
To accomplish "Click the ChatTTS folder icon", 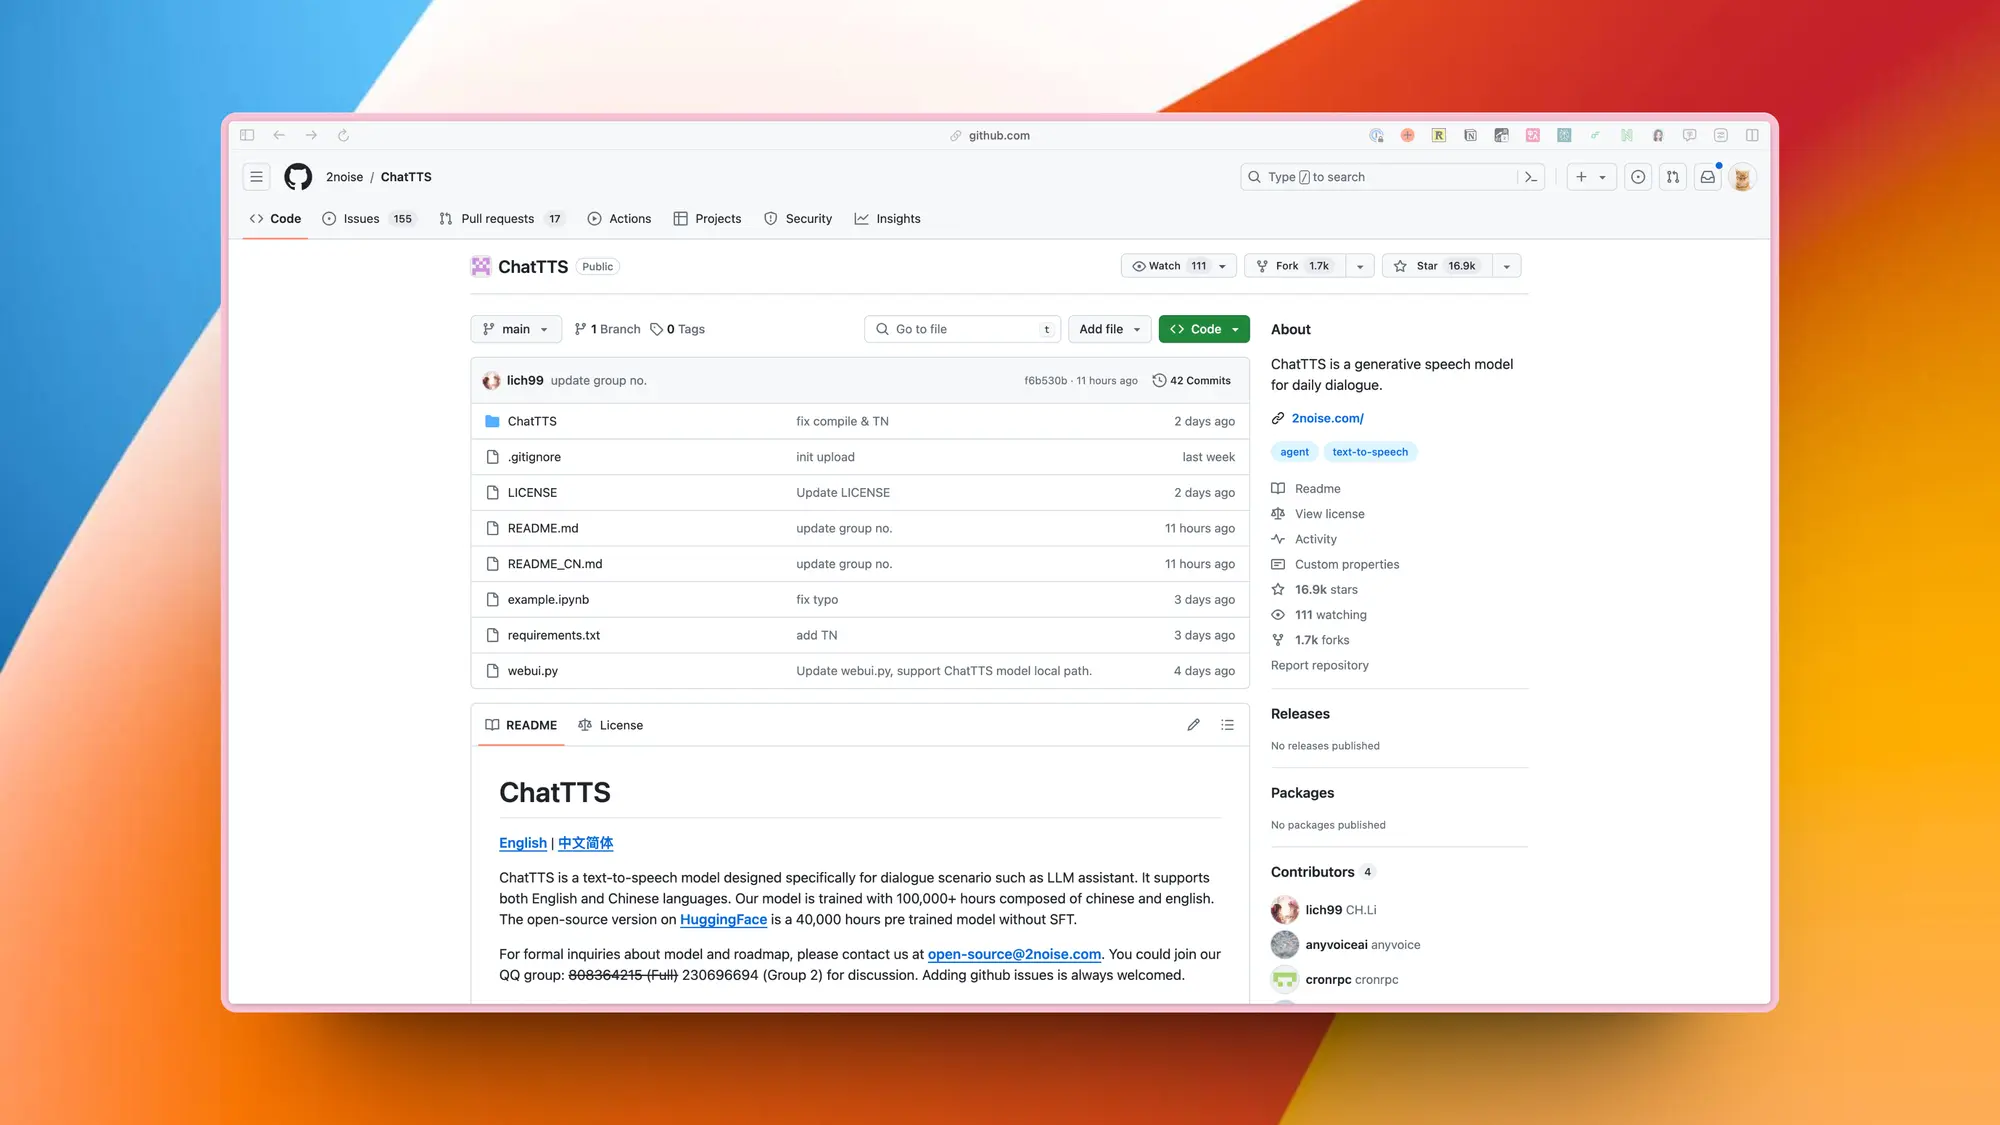I will [x=492, y=421].
